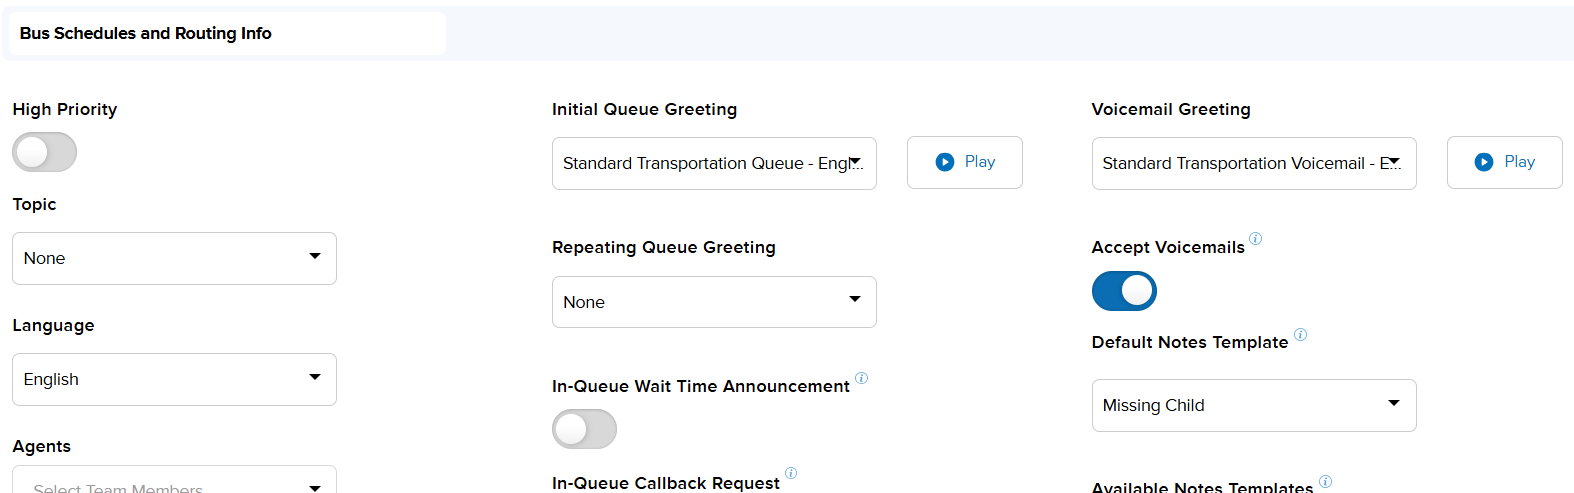Click the Topic dropdown arrow
The image size is (1574, 493).
tap(315, 256)
